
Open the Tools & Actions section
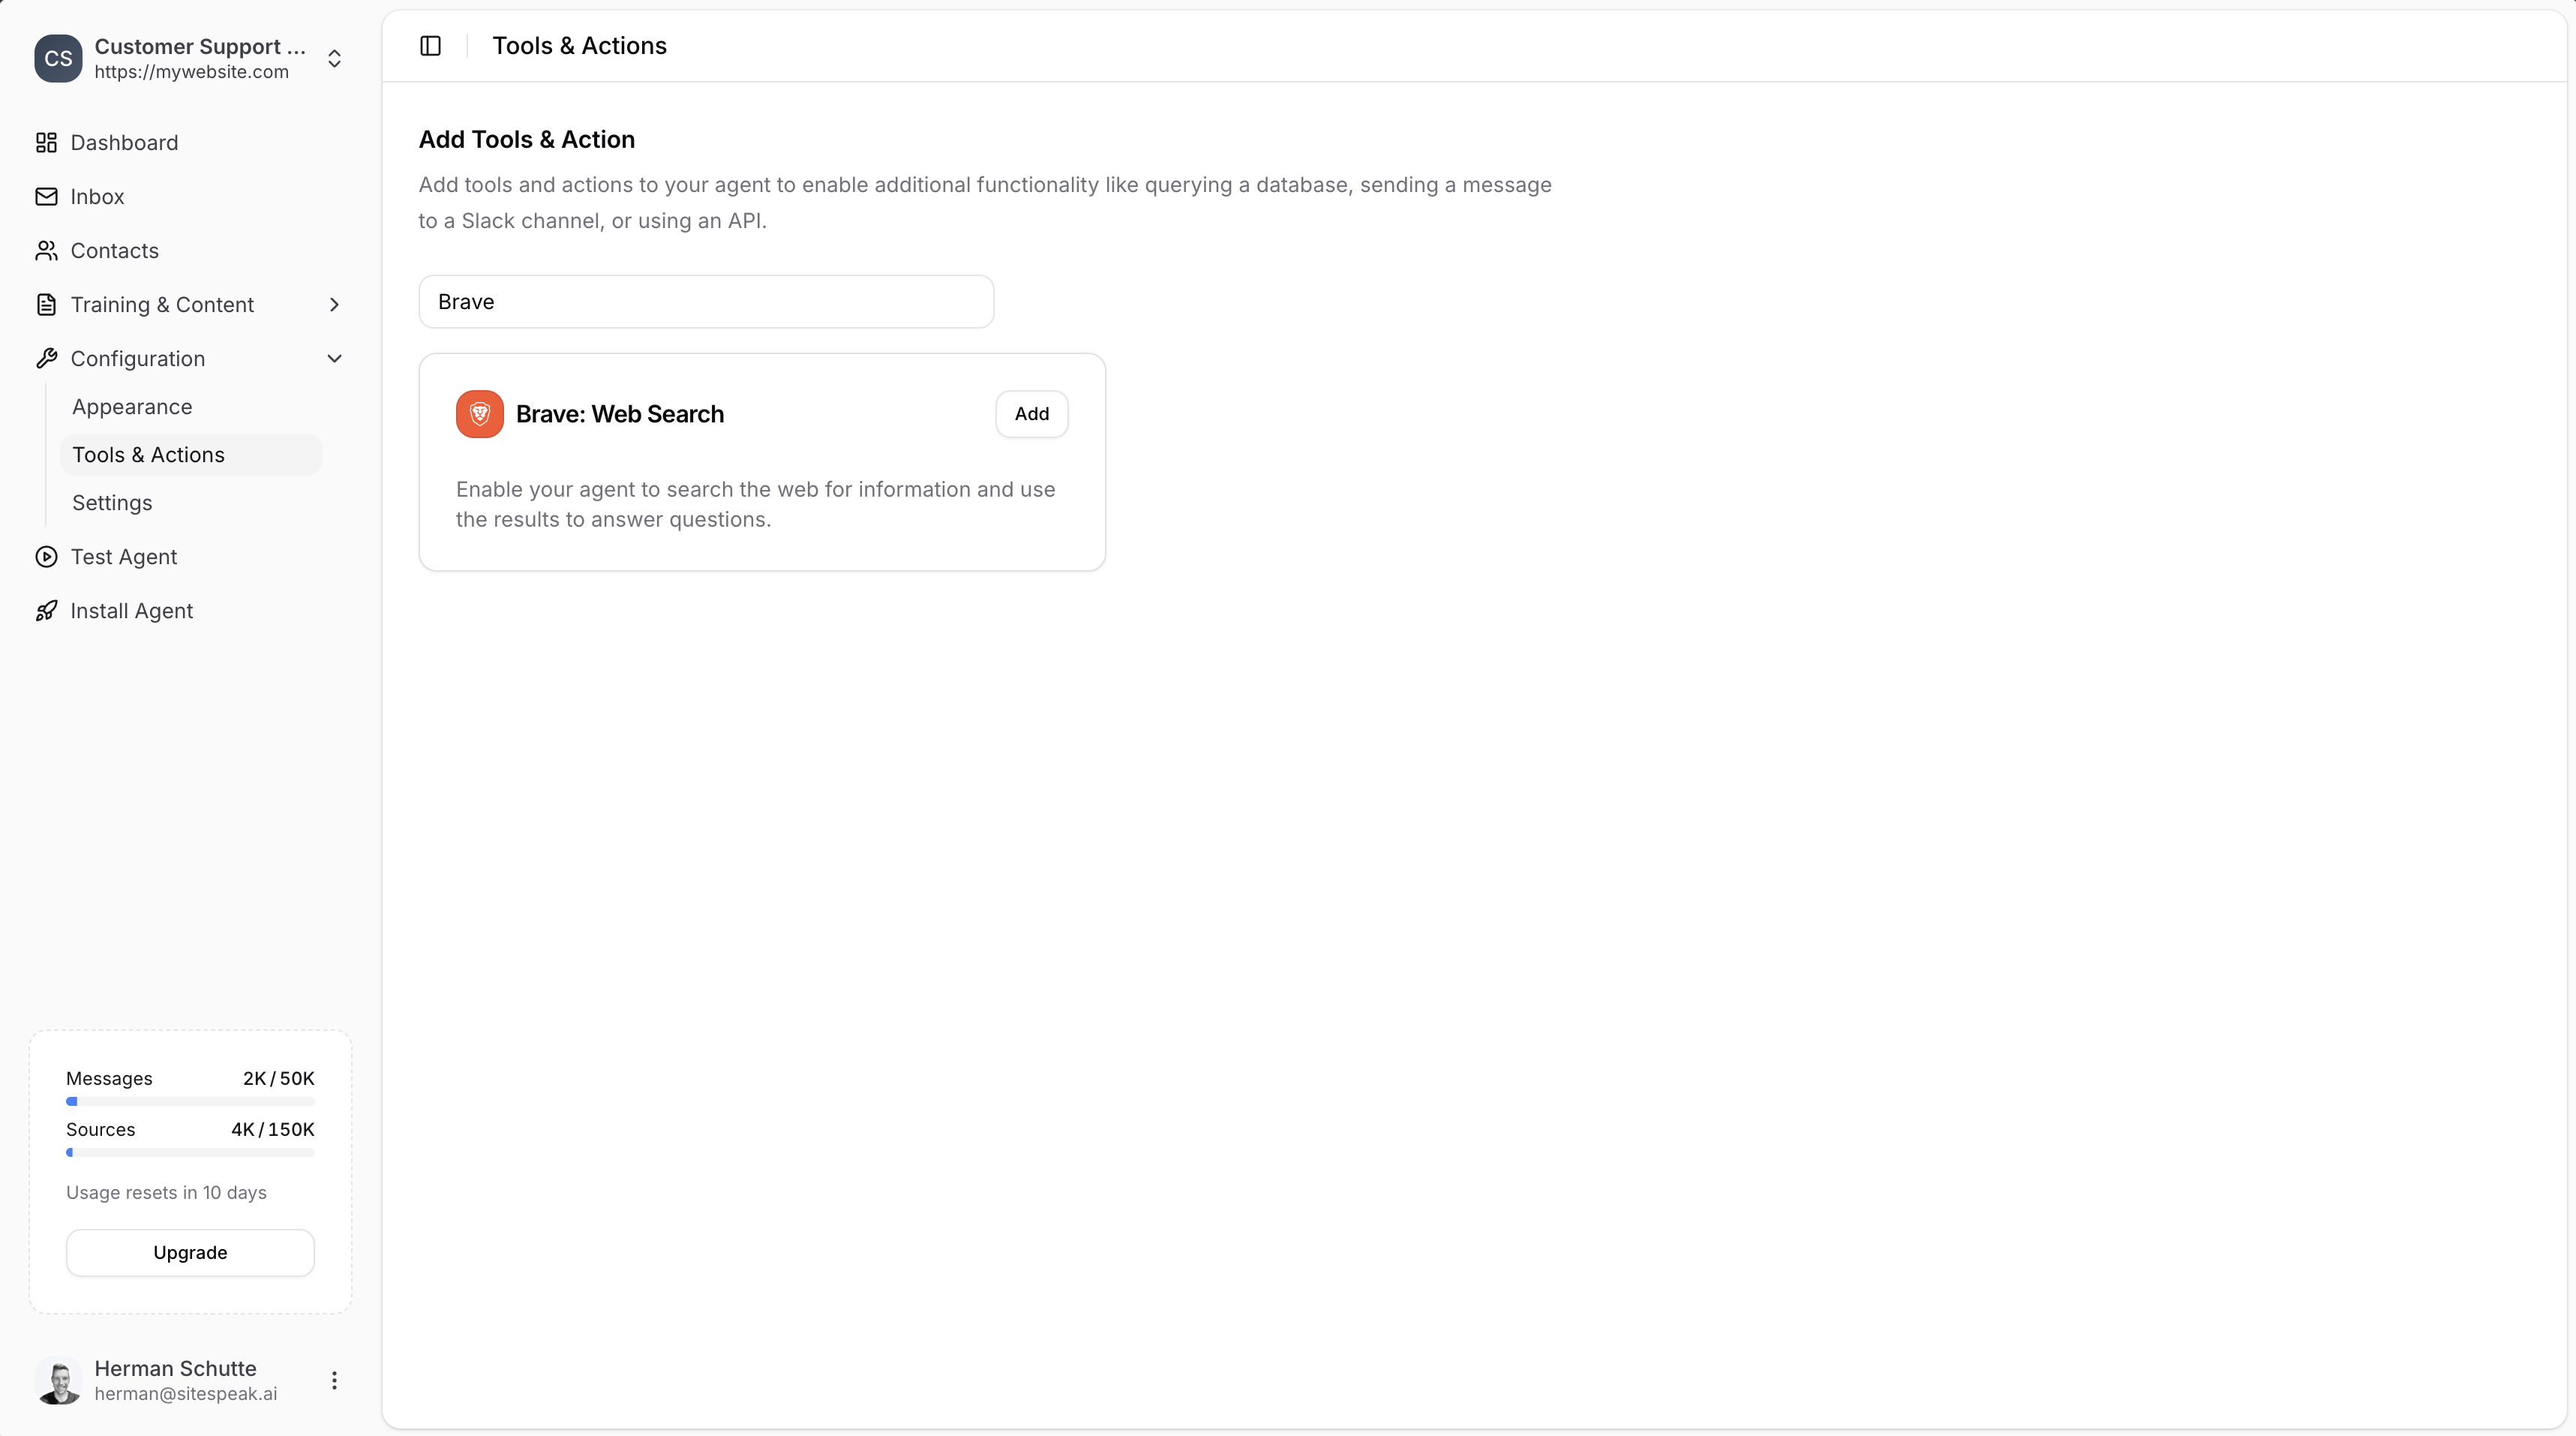click(148, 454)
